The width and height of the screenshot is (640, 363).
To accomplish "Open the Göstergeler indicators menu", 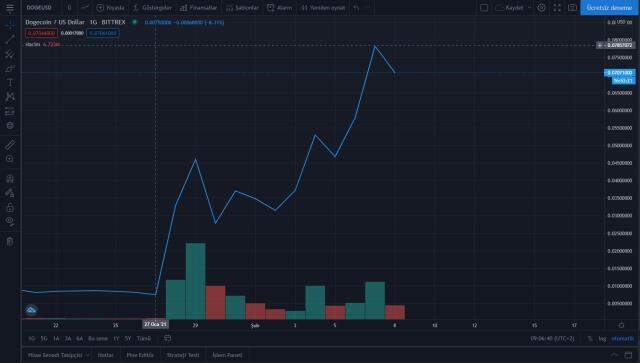I will [153, 7].
